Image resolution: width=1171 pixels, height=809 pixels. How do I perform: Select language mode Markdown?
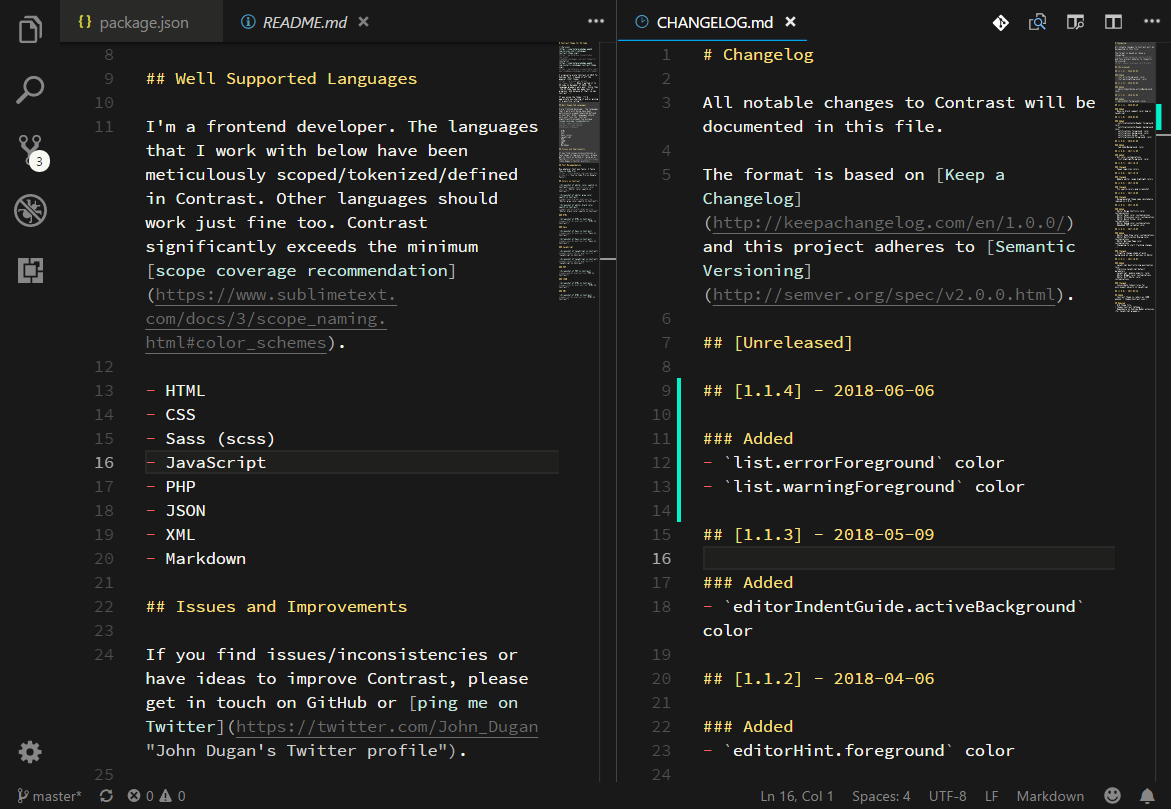pos(1050,796)
